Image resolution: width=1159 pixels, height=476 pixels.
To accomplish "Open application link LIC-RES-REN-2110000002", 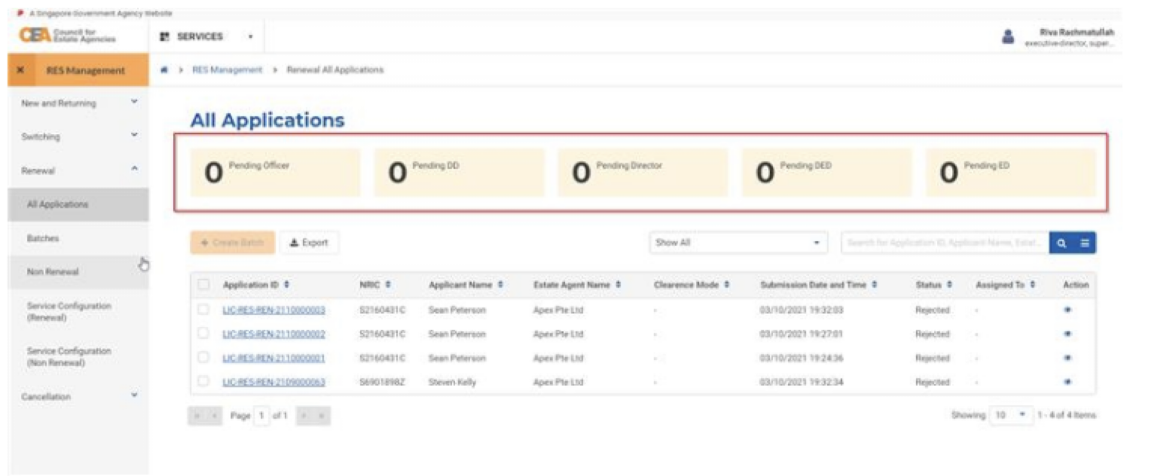I will pos(273,334).
